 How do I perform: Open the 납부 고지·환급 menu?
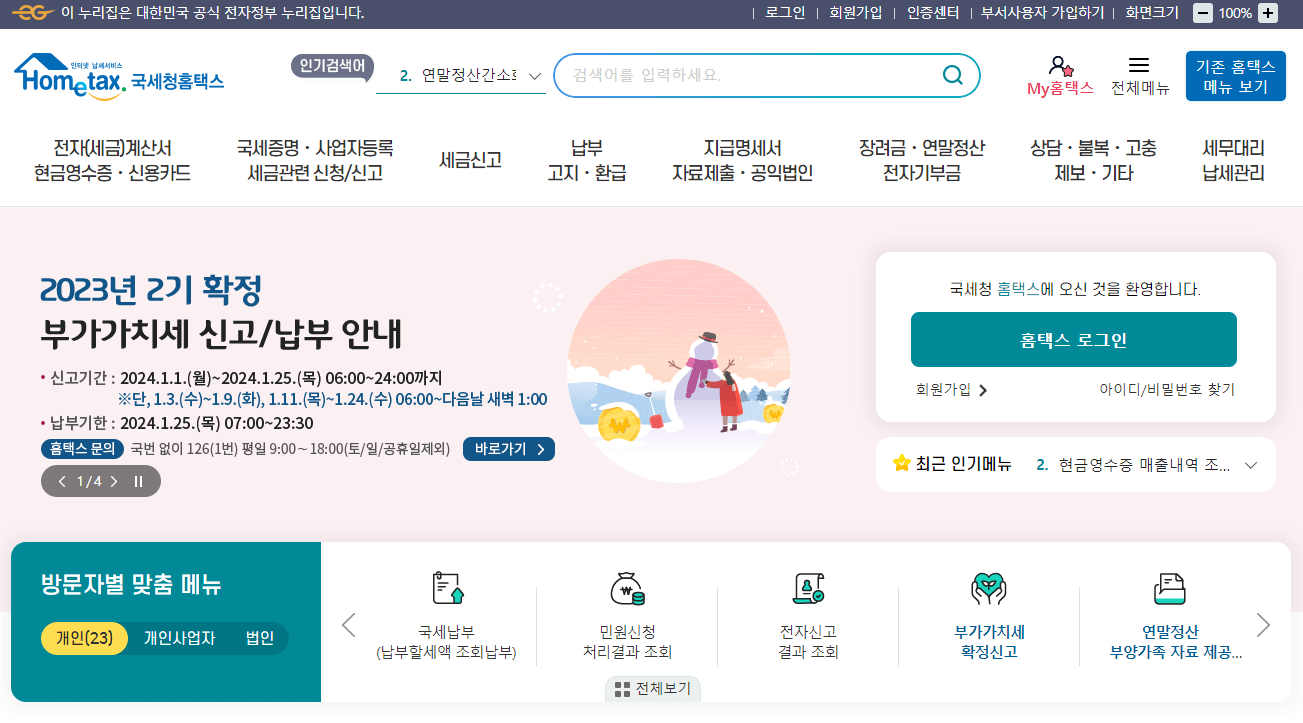pos(586,160)
